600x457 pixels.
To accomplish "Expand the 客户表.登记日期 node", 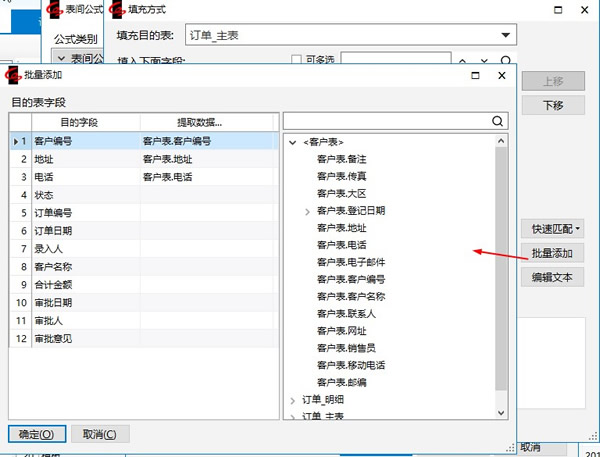I will pos(307,211).
